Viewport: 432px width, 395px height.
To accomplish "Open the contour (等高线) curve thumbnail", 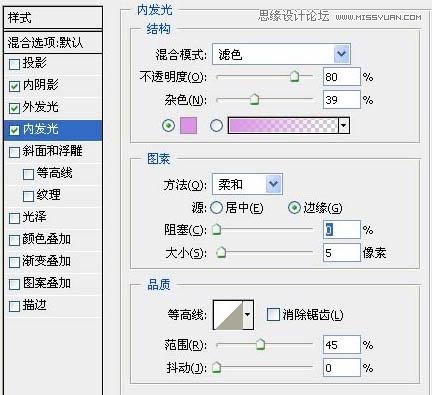I will coord(228,315).
